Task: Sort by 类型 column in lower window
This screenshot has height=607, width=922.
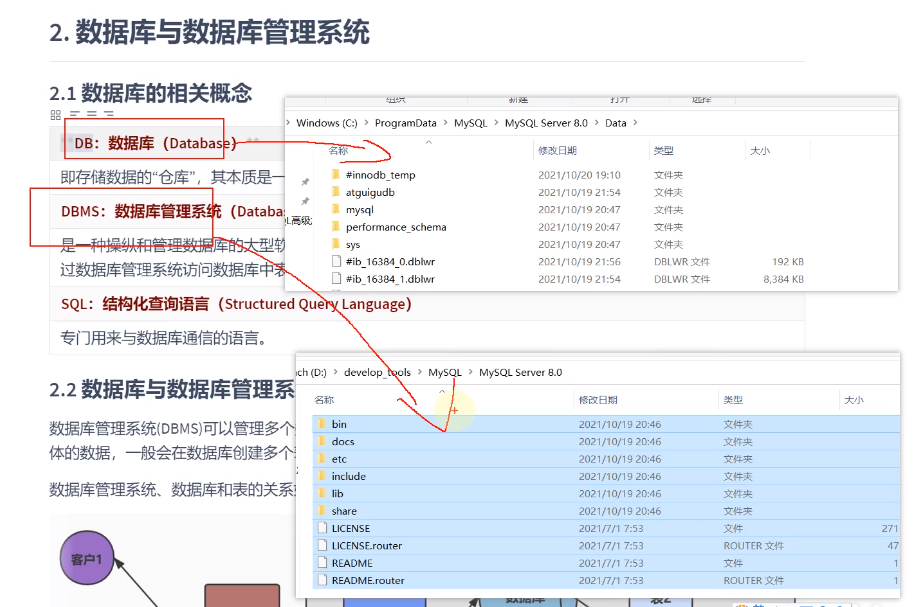Action: click(x=733, y=400)
